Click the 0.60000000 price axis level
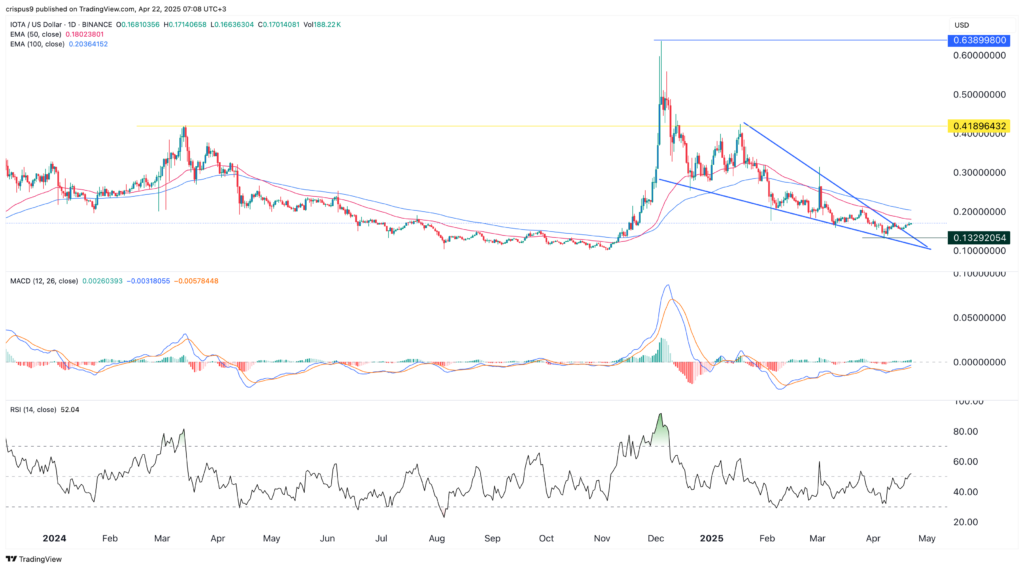The width and height of the screenshot is (1024, 569). pyautogui.click(x=979, y=56)
